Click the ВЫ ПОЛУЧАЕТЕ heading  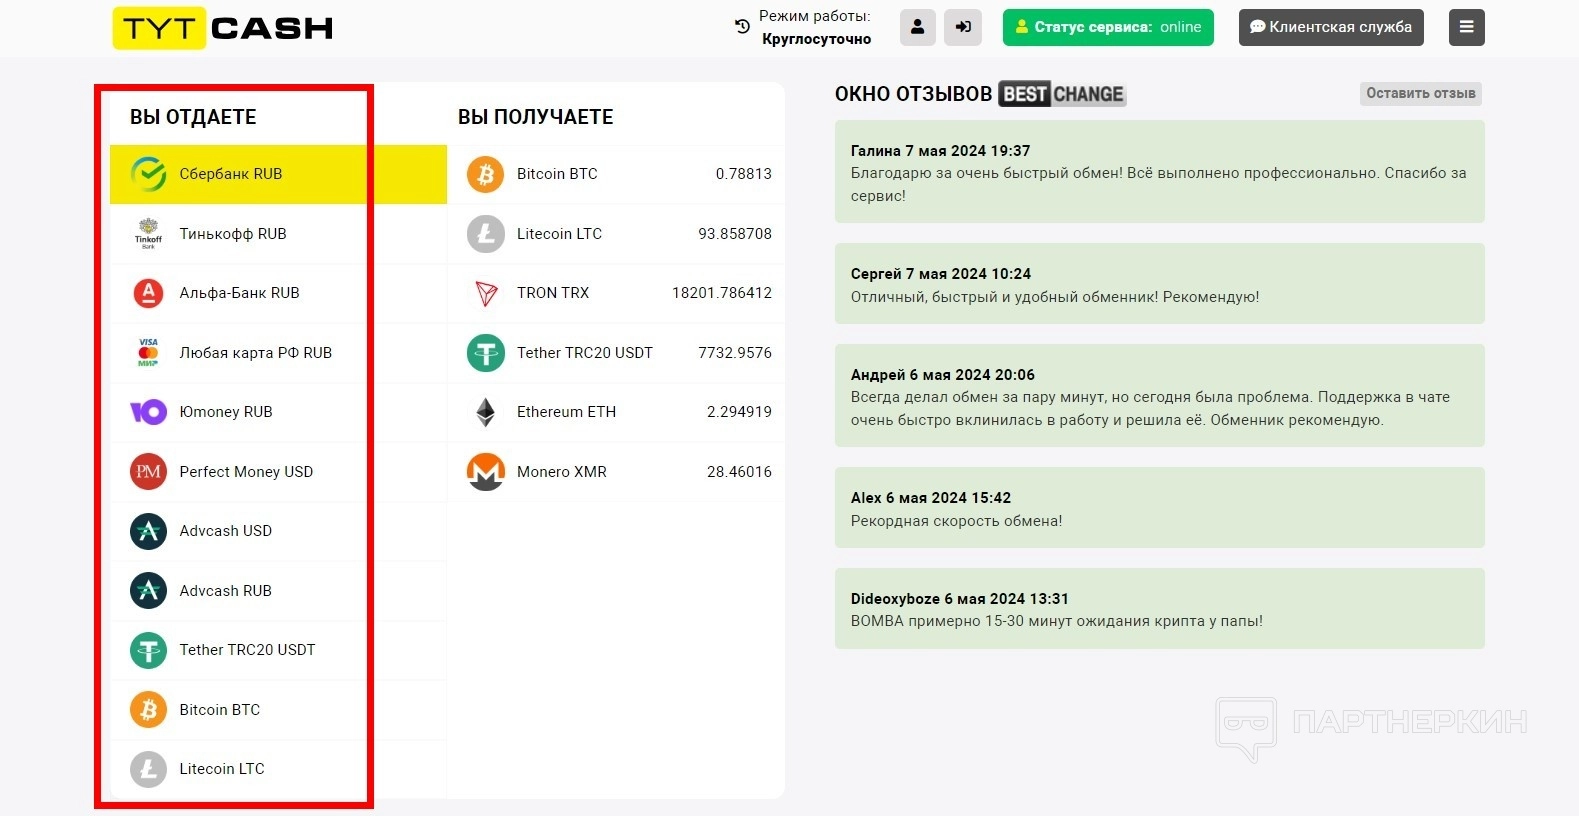coord(536,117)
